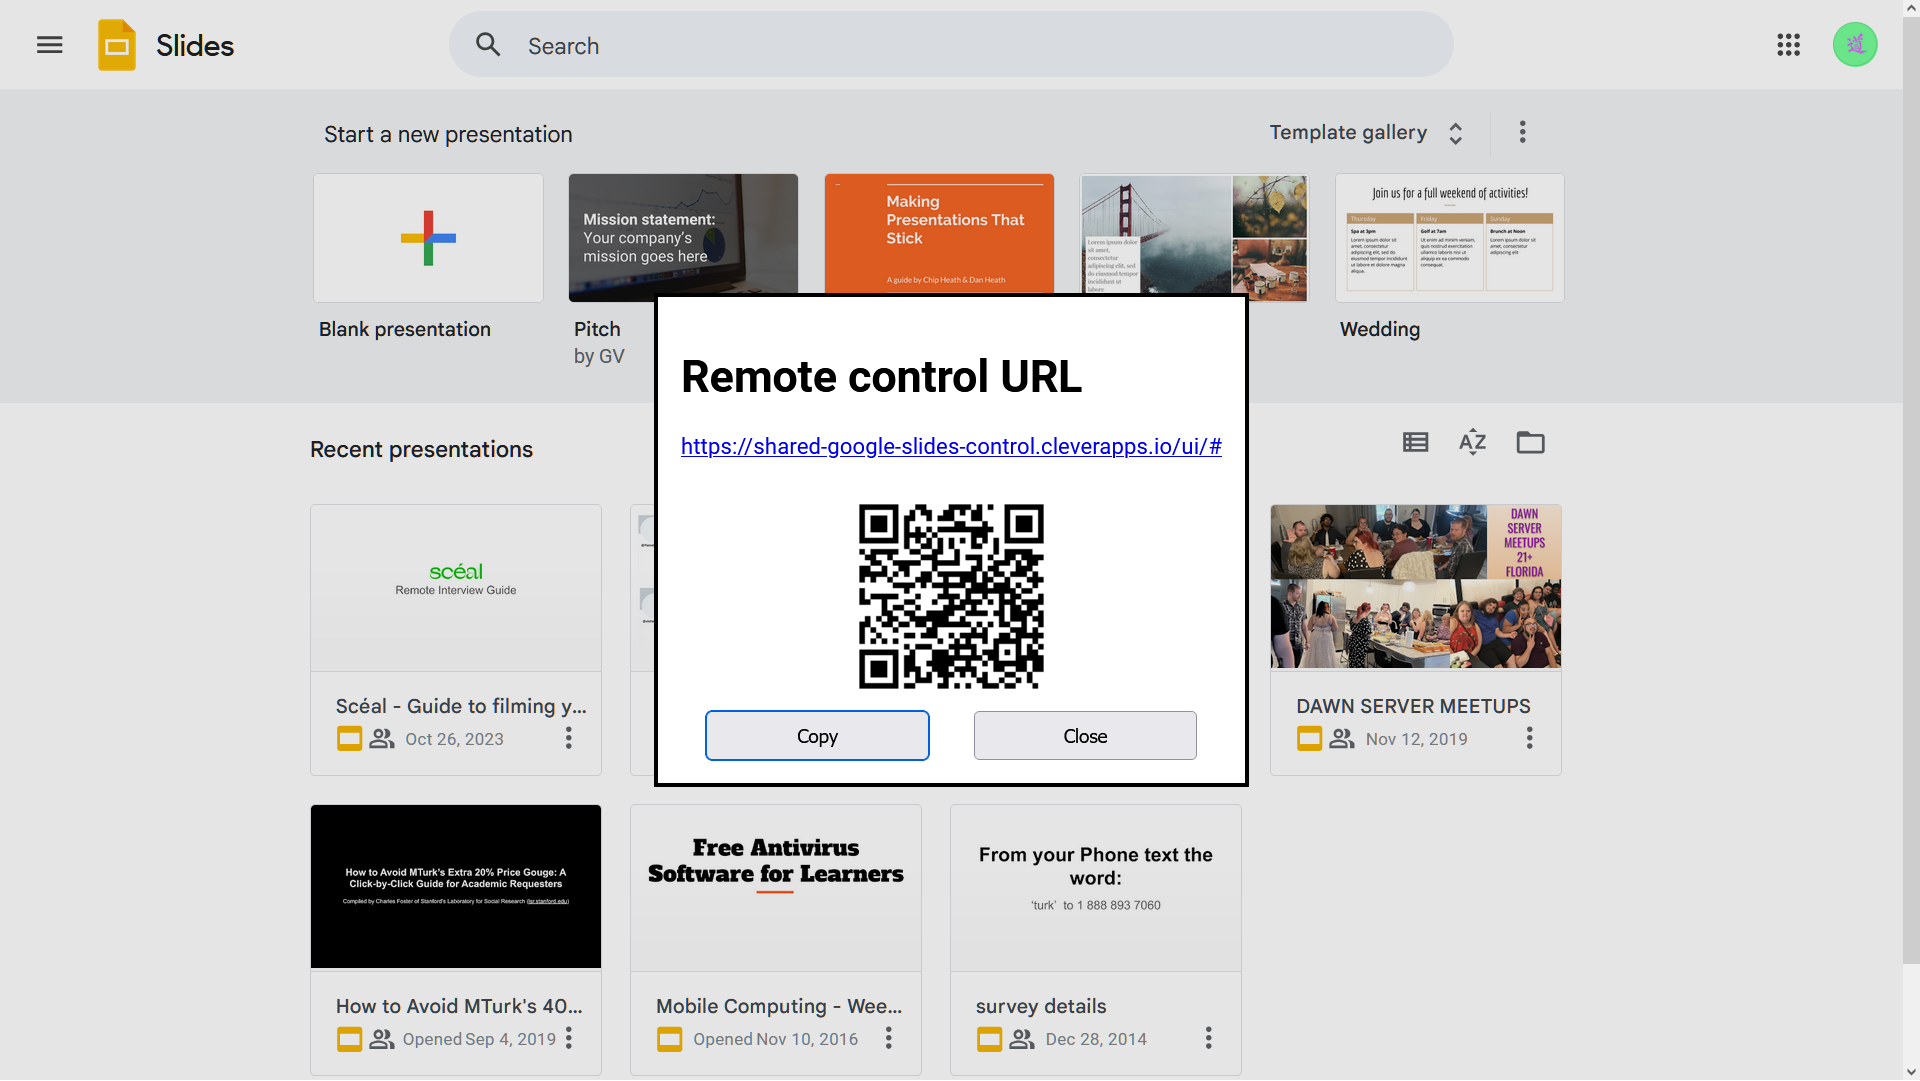Screen dimensions: 1920x1081
Task: Click the search magnifier icon
Action: click(x=488, y=45)
